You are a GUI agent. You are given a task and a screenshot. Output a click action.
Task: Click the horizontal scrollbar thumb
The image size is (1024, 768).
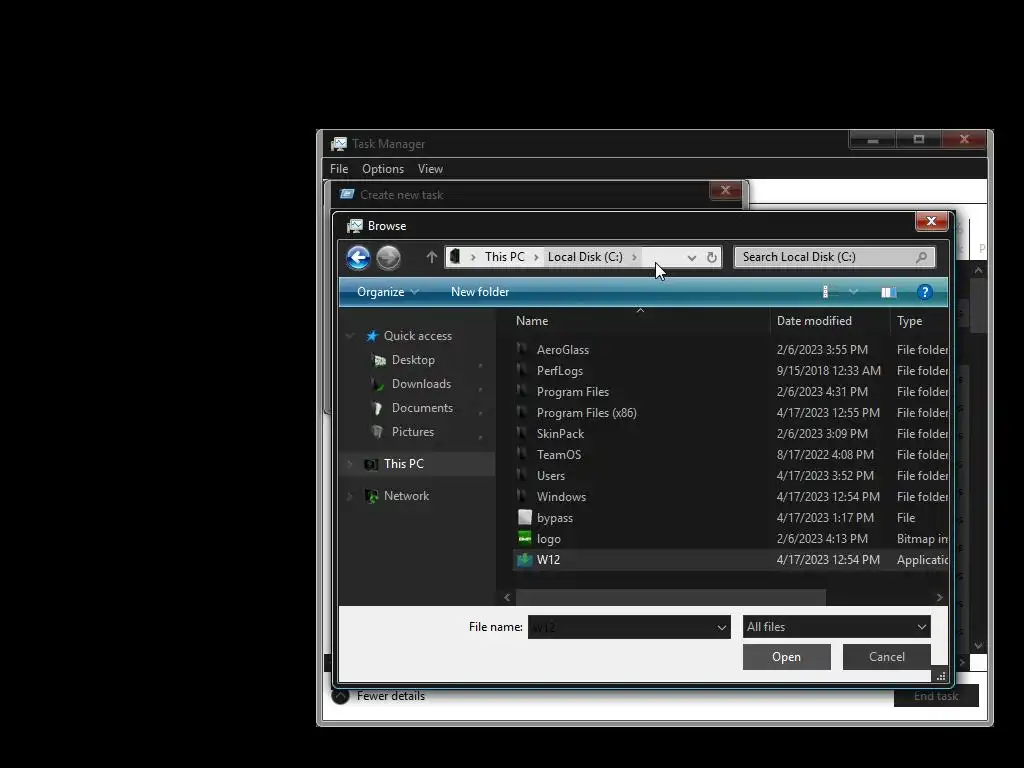click(671, 598)
